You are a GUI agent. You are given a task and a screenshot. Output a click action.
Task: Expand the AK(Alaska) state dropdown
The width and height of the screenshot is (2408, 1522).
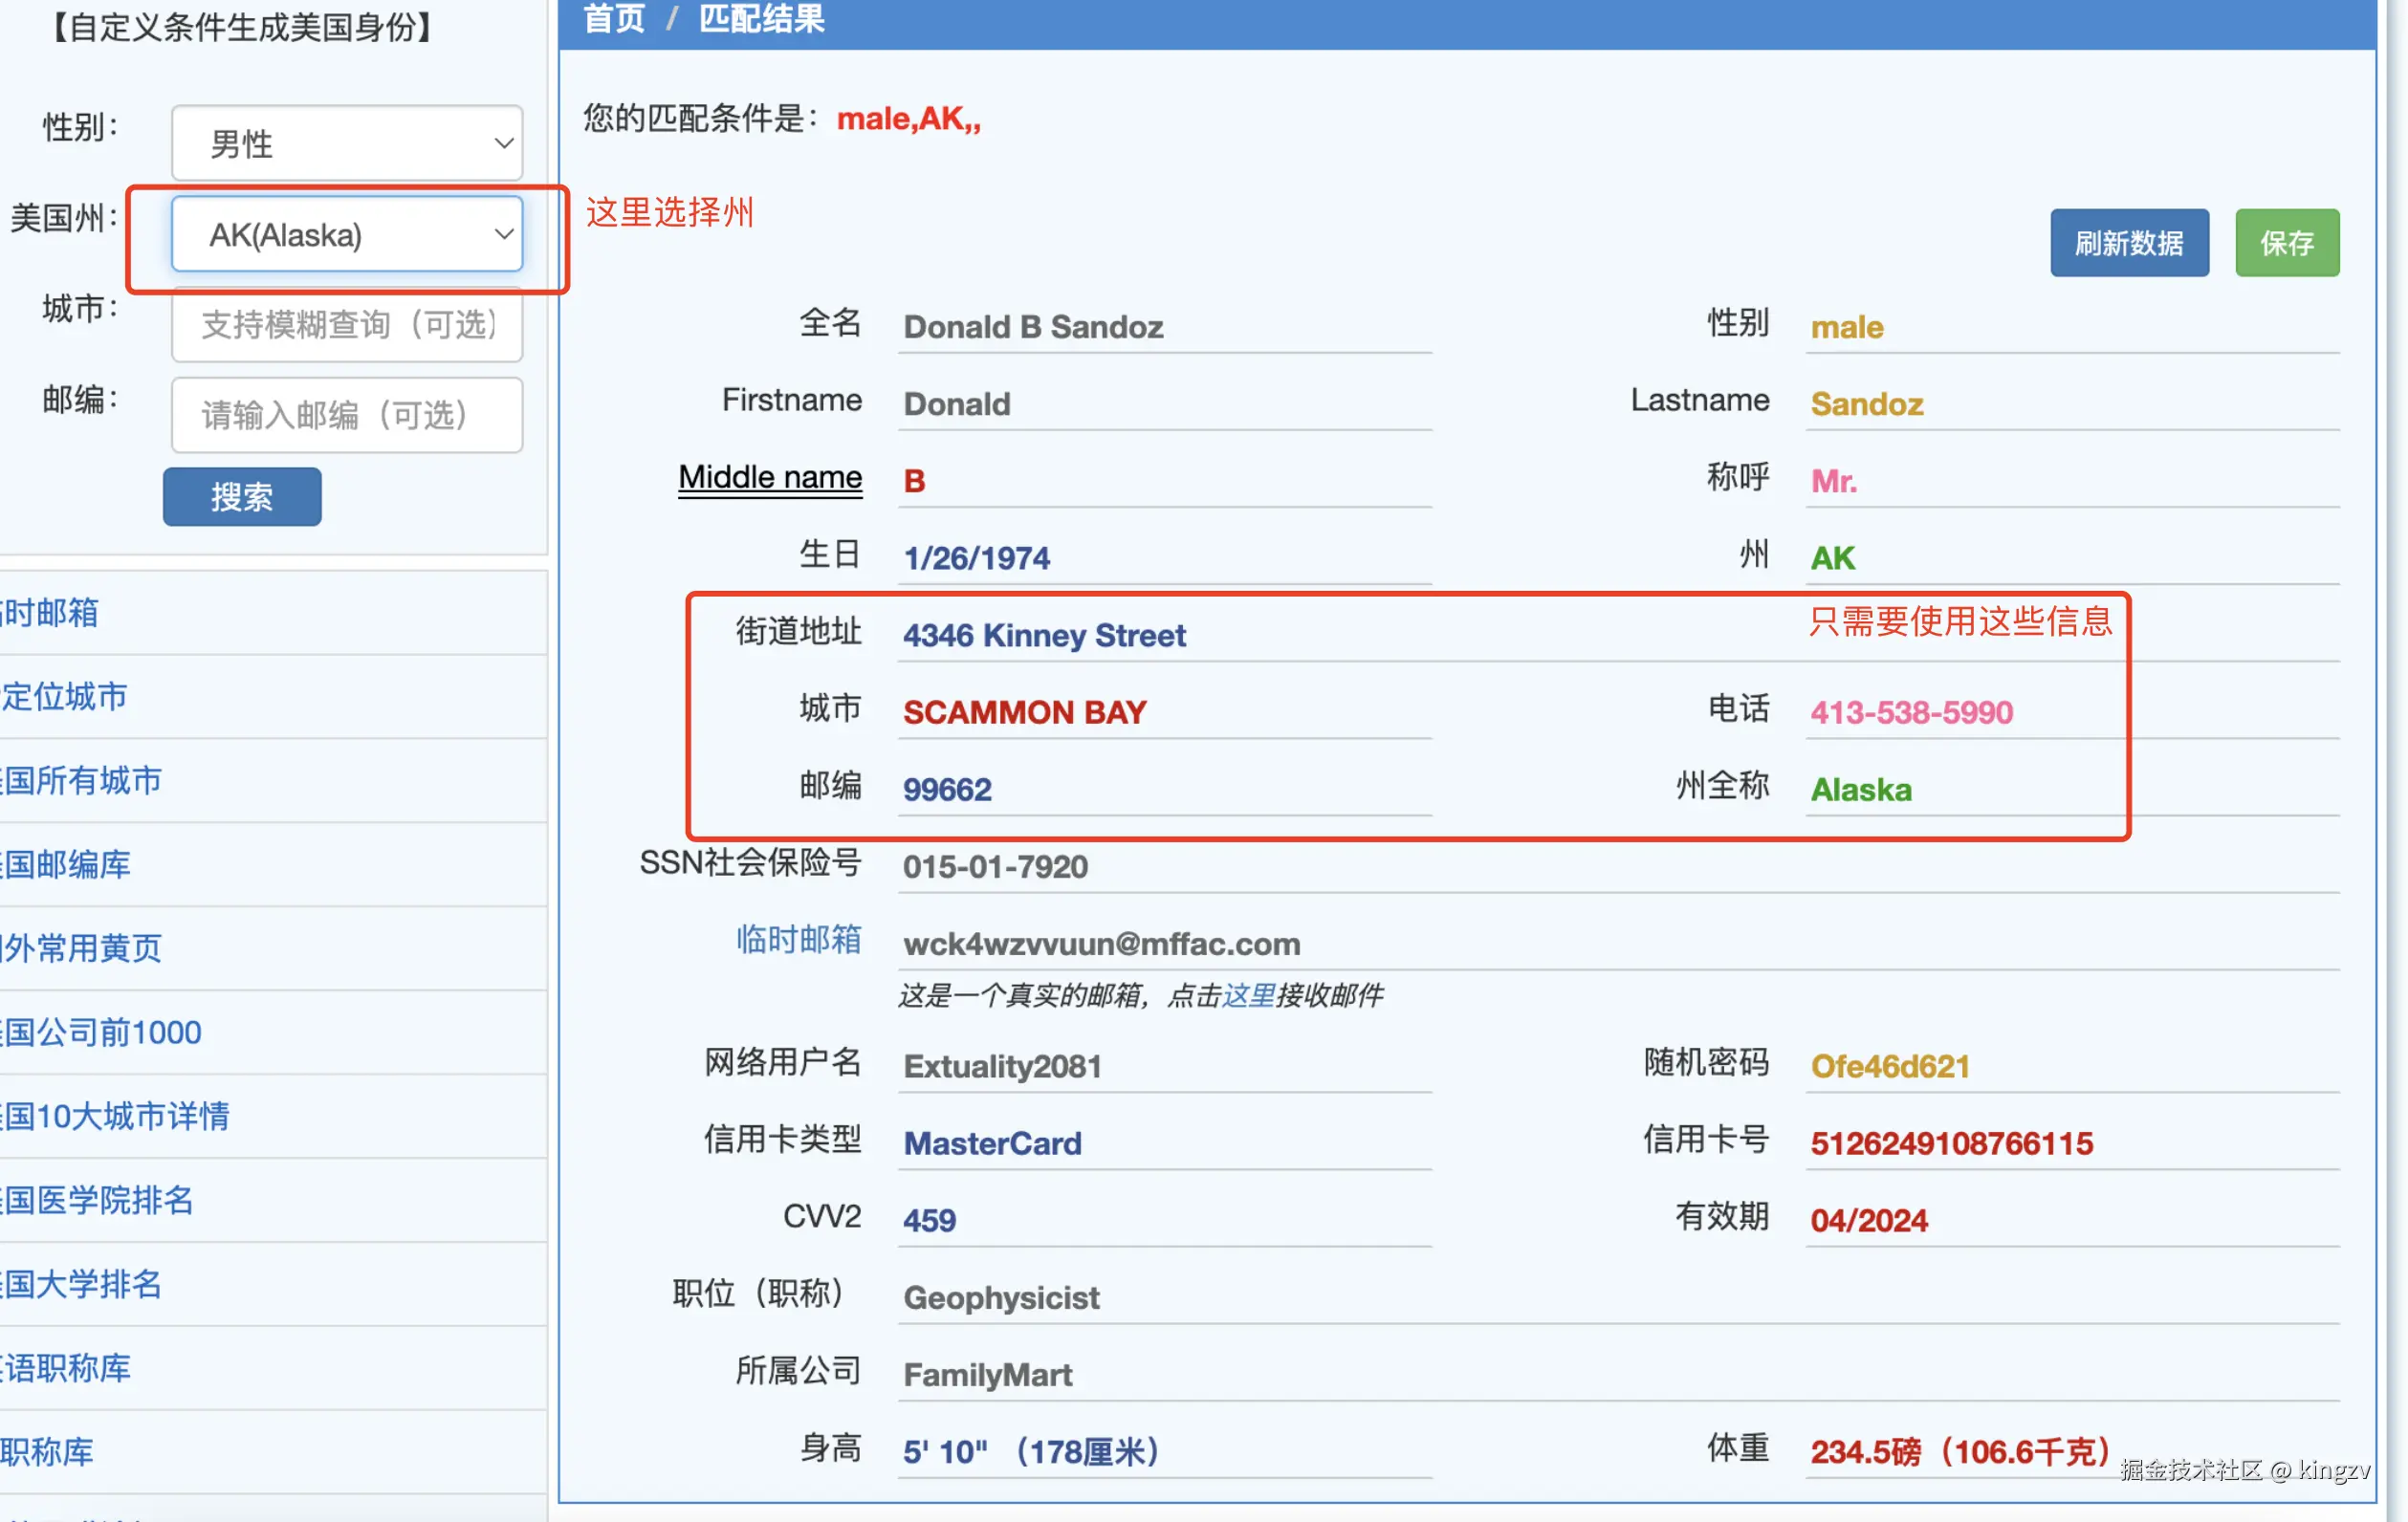[x=346, y=234]
